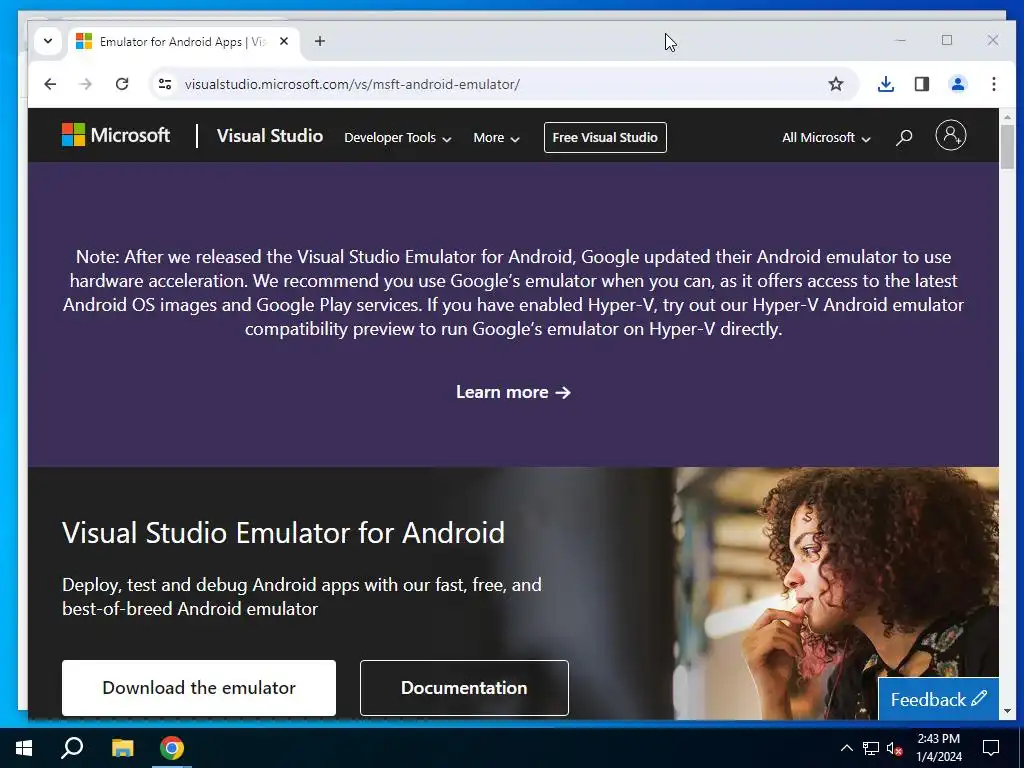This screenshot has height=768, width=1024.
Task: Click the Free Visual Studio button
Action: tap(605, 137)
